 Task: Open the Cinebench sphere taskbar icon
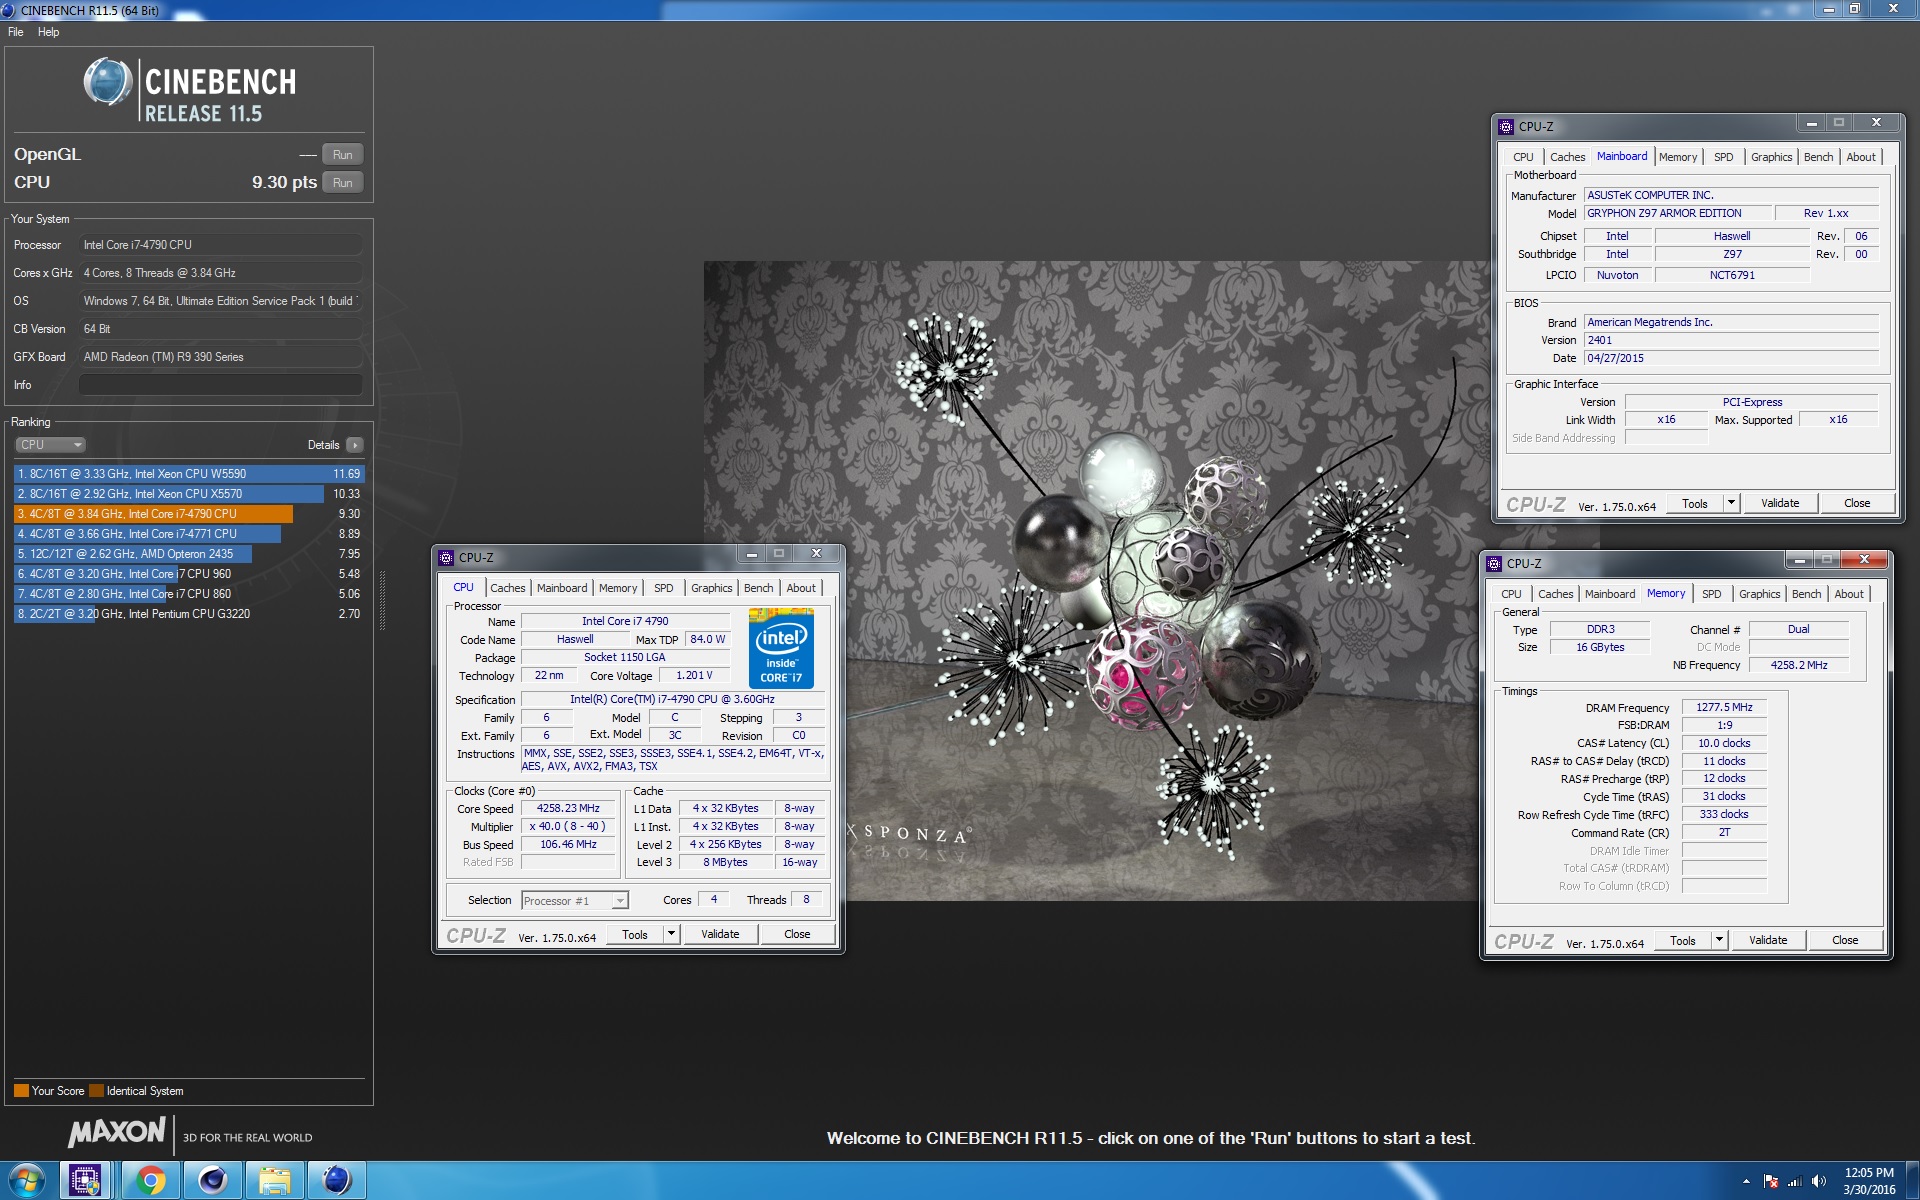tap(212, 1181)
